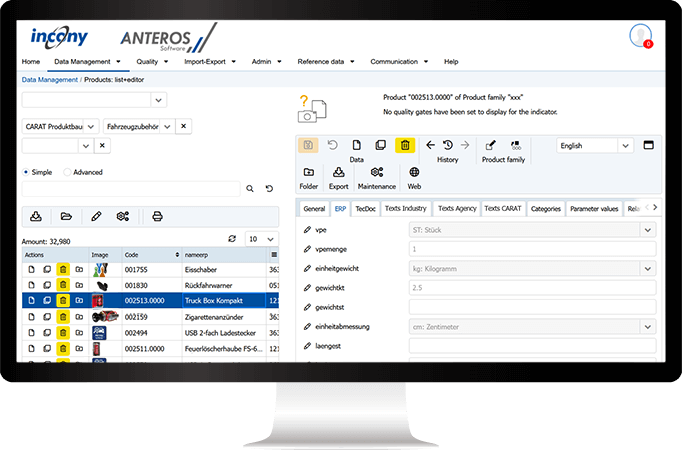Image resolution: width=682 pixels, height=450 pixels.
Task: Duplicate product using copy icon in Data toolbar
Action: coord(381,145)
